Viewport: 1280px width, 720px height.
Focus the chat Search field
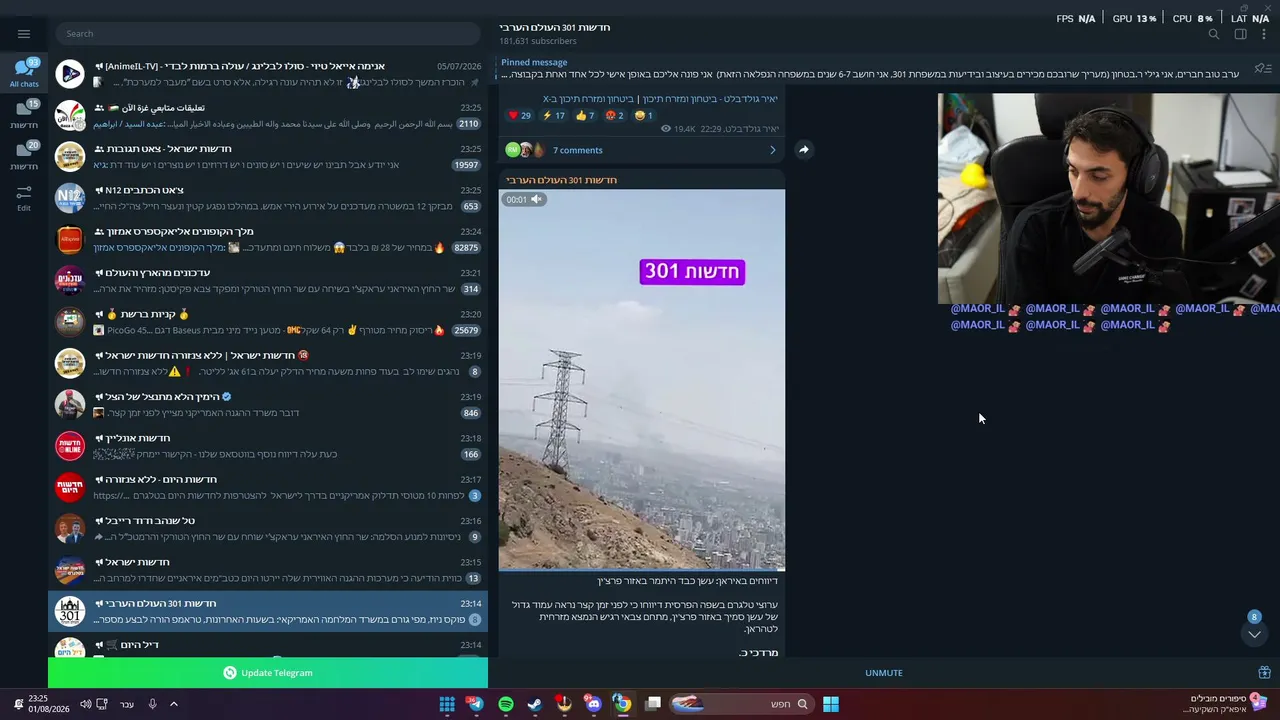(268, 33)
